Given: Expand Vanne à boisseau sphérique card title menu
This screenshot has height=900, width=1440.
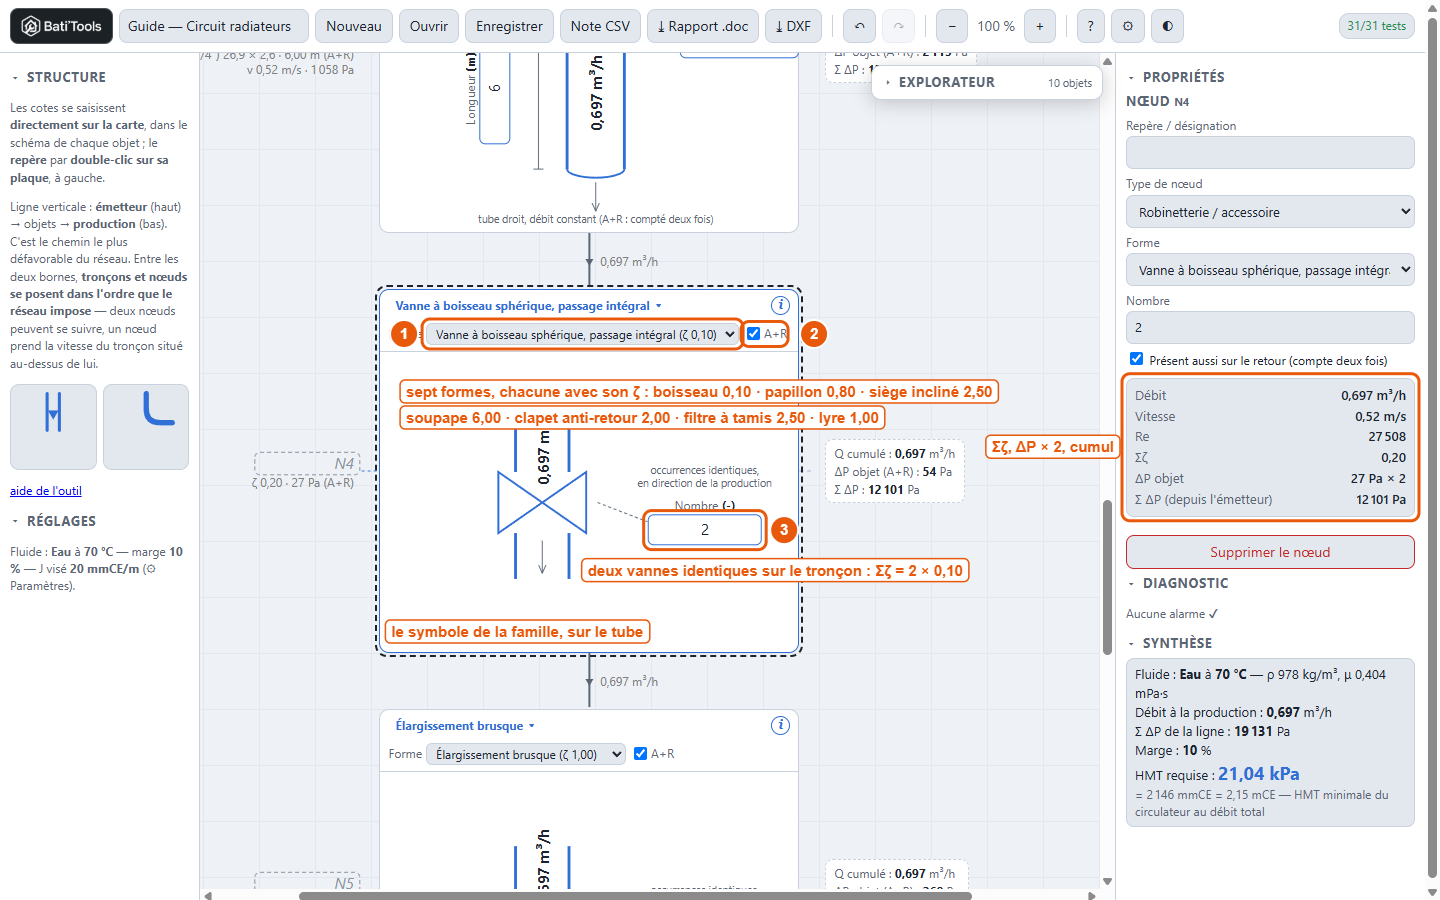Looking at the screenshot, I should point(528,306).
